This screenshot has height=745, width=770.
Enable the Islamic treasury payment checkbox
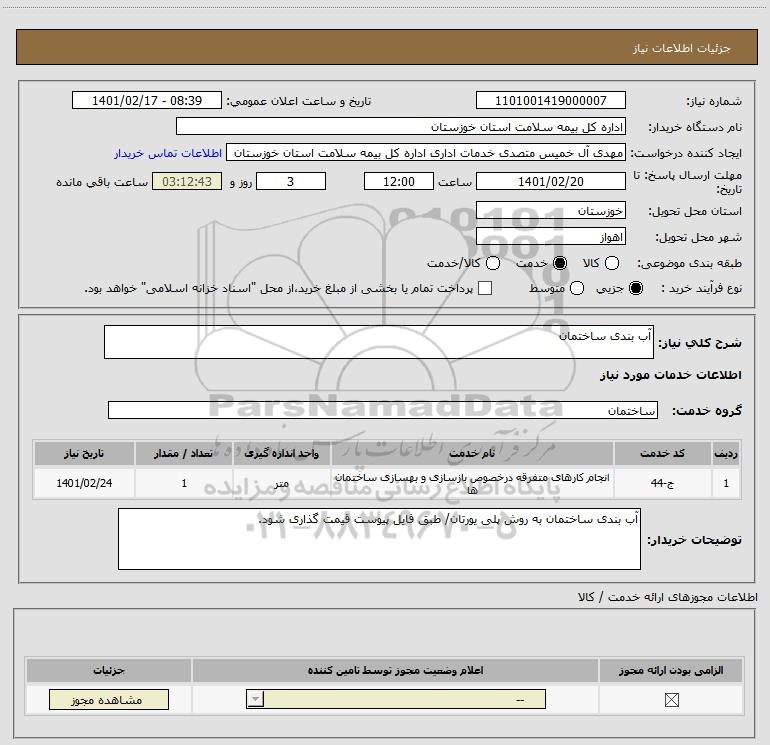tap(485, 288)
